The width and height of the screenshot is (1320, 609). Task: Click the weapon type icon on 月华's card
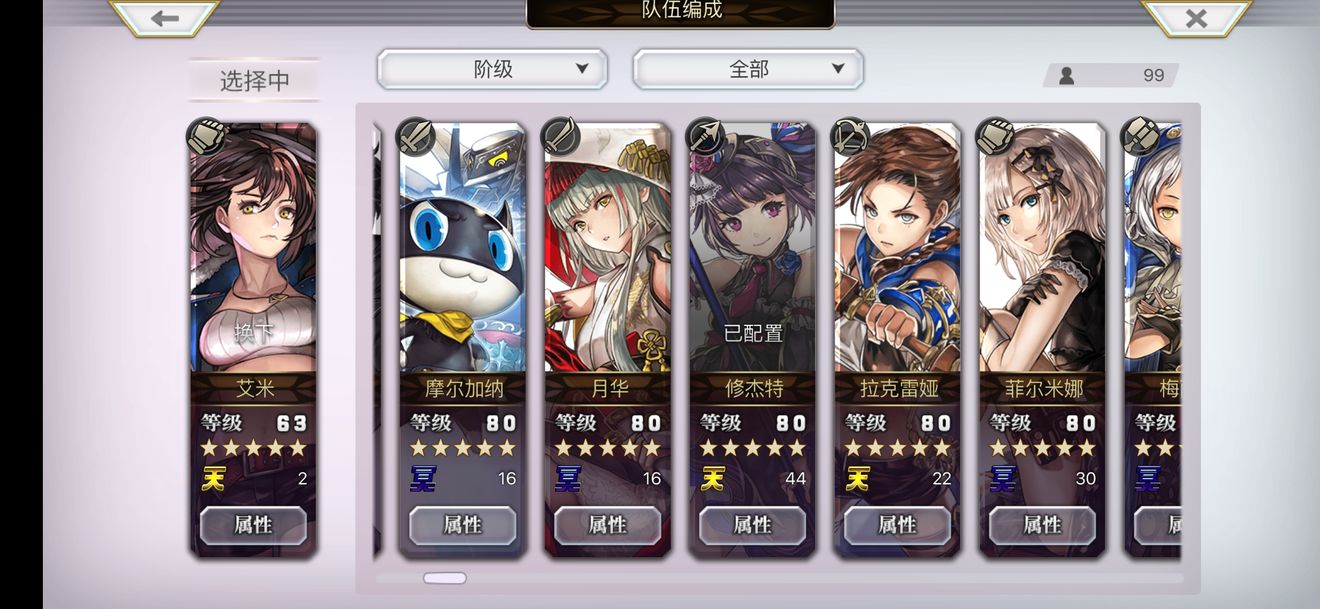click(559, 135)
